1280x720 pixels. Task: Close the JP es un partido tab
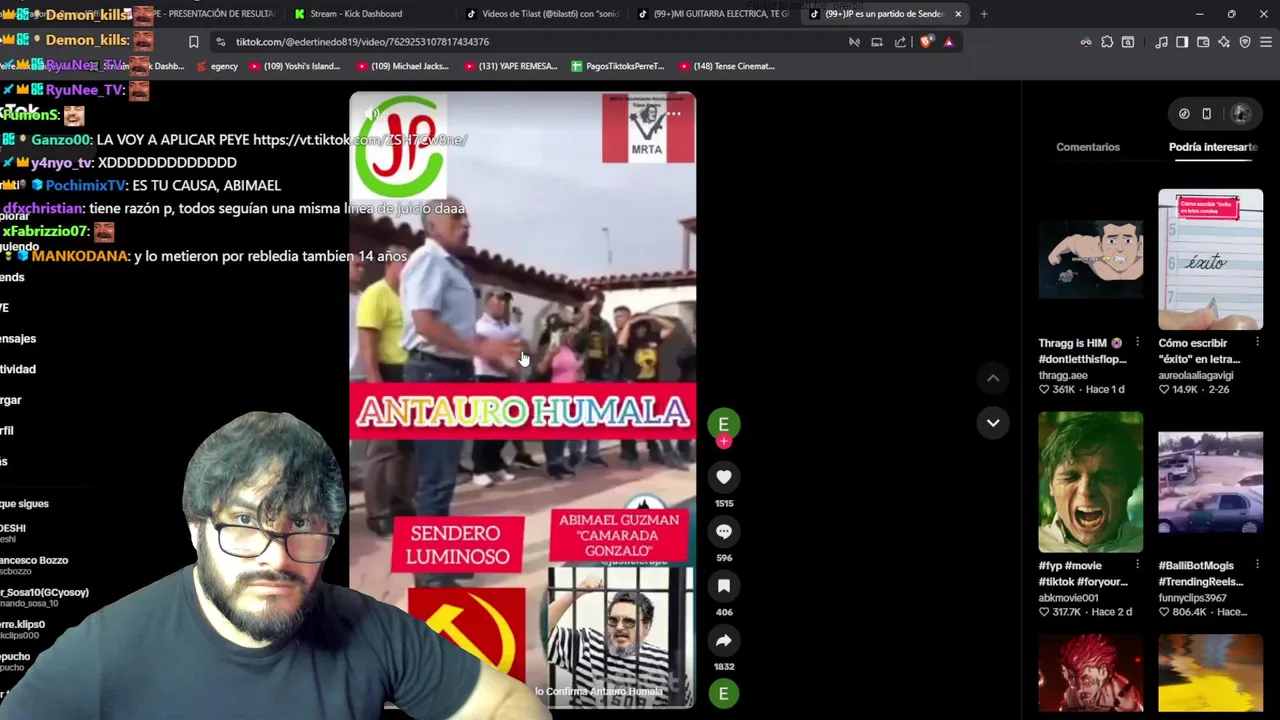tap(958, 14)
